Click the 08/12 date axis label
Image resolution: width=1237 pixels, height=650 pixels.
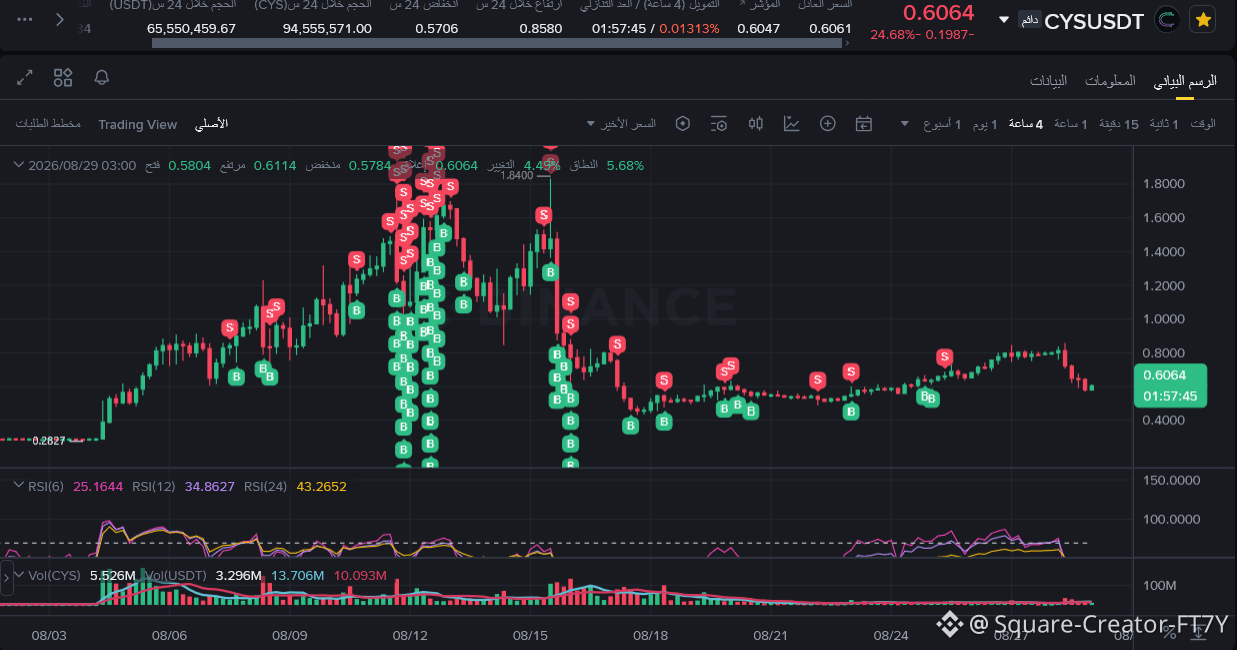pyautogui.click(x=410, y=635)
